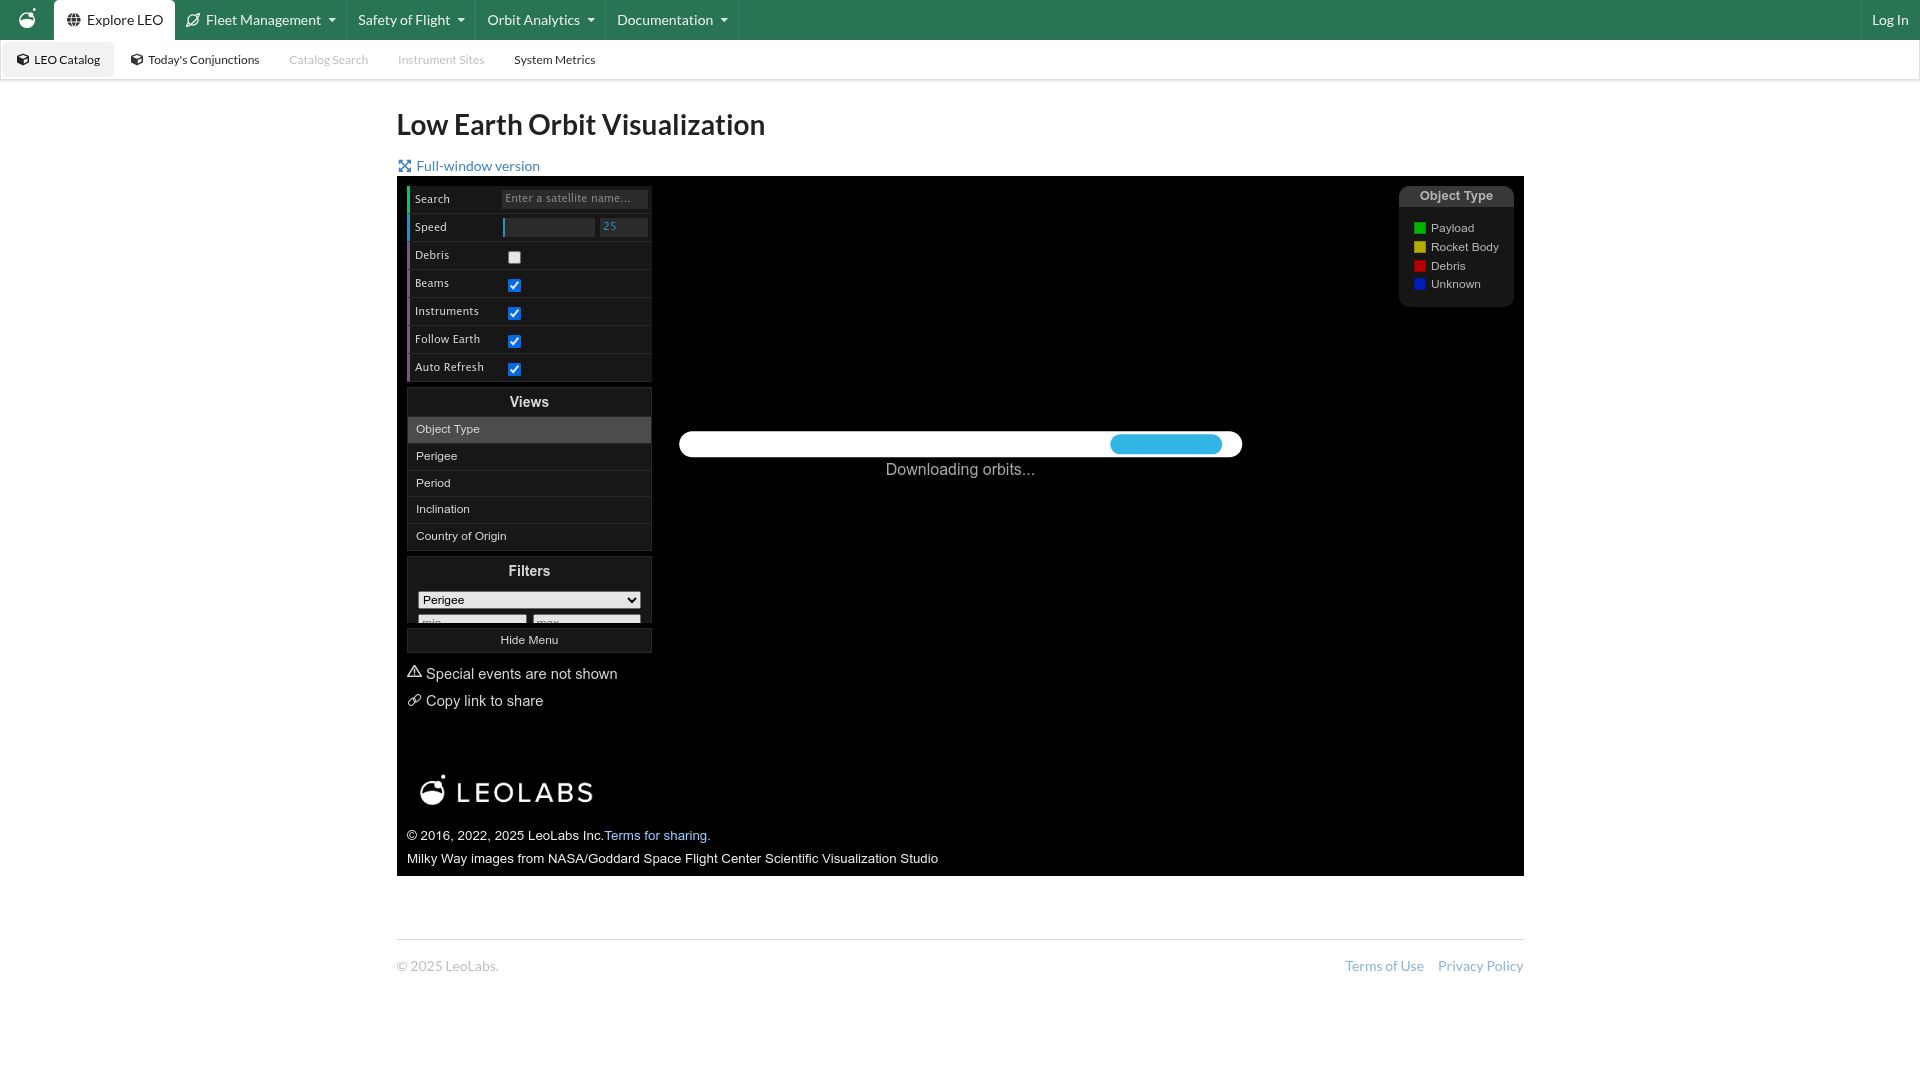
Task: Disable the Follow Earth checkbox
Action: pyautogui.click(x=514, y=341)
